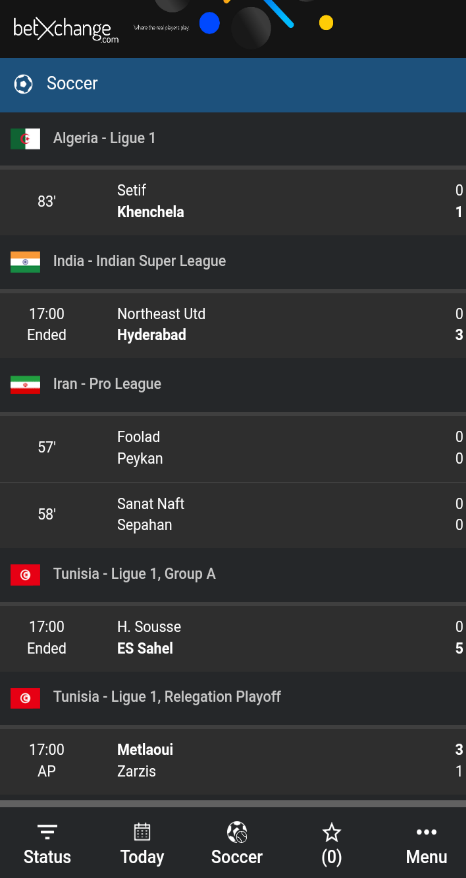Click the soccer ball icon in header
Screen dimensions: 466x878
coord(23,85)
